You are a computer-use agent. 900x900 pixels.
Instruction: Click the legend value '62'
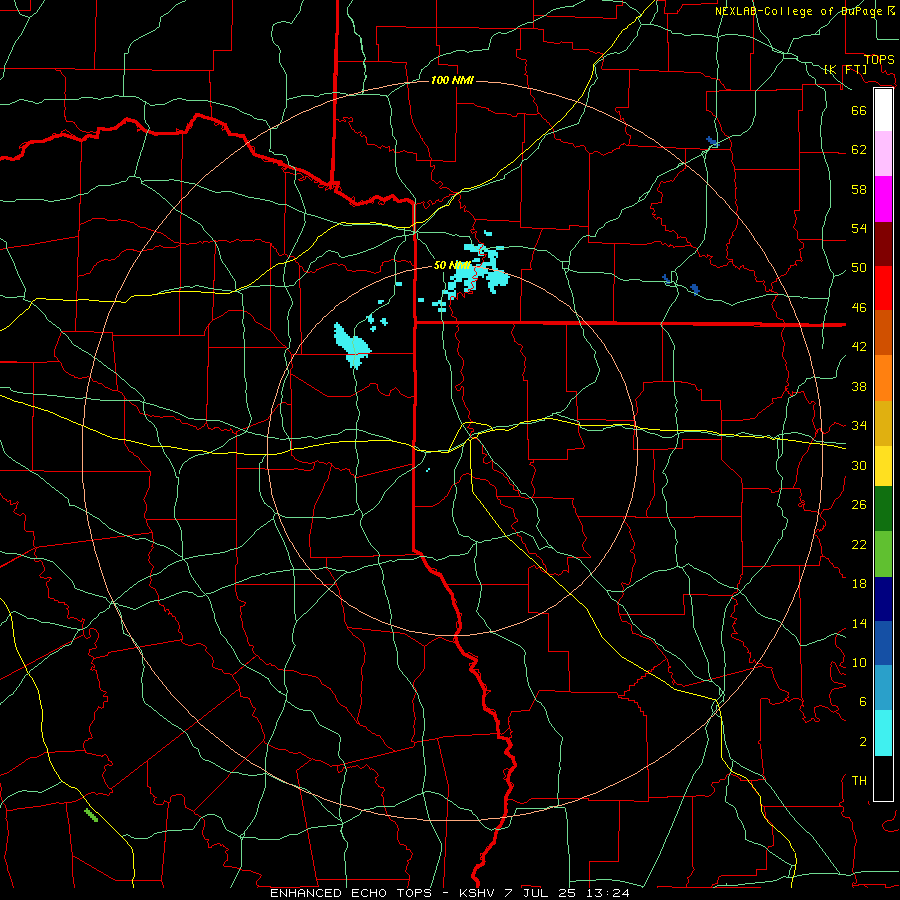(x=859, y=150)
